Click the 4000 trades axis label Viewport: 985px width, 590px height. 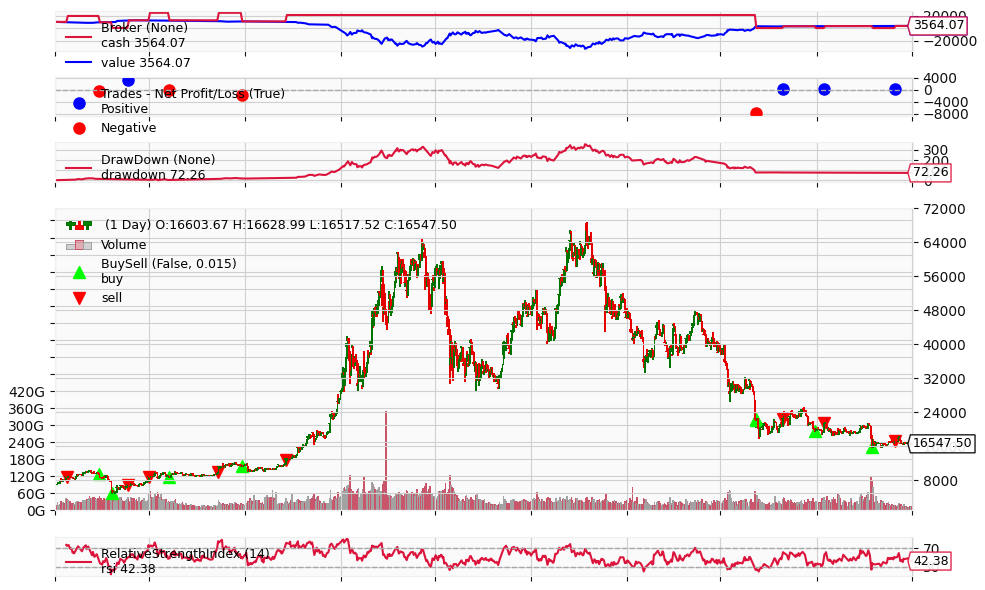point(939,79)
